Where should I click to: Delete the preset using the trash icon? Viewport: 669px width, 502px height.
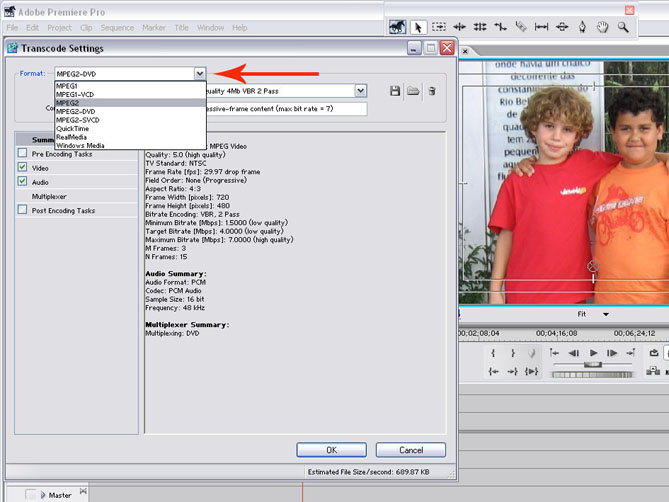point(432,91)
